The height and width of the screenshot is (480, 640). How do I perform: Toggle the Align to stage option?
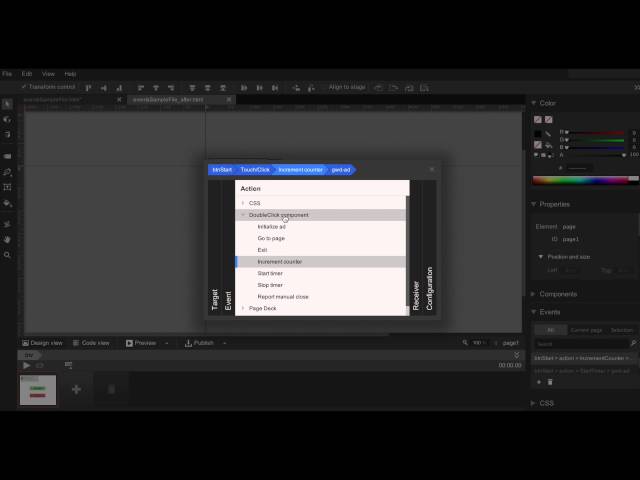347,87
